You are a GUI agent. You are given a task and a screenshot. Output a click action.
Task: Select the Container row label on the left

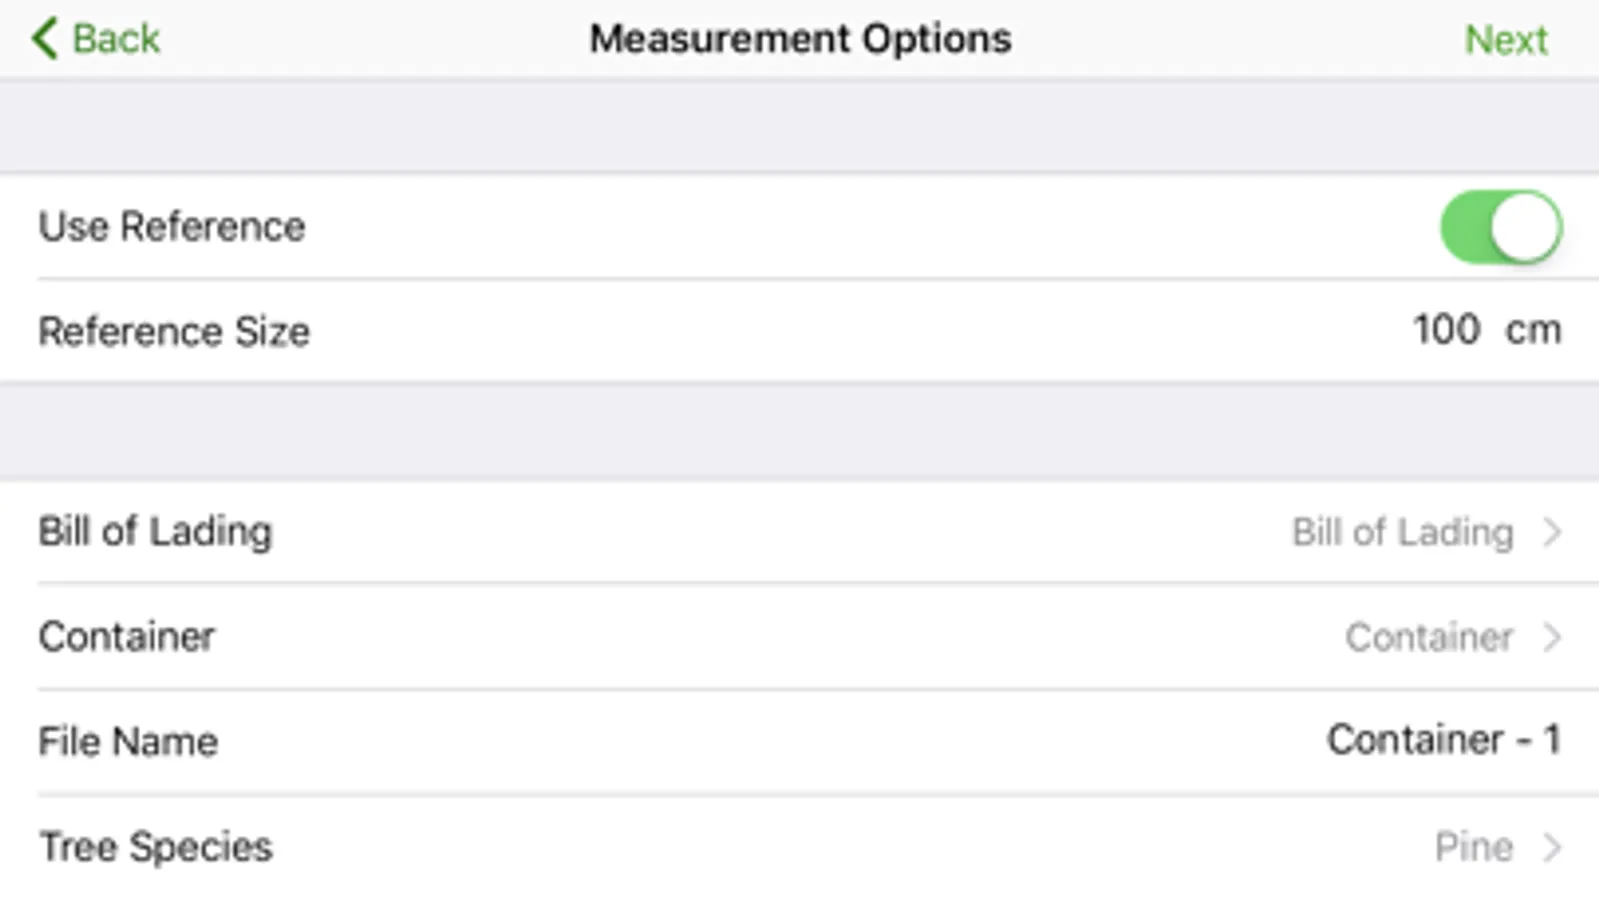pyautogui.click(x=127, y=637)
